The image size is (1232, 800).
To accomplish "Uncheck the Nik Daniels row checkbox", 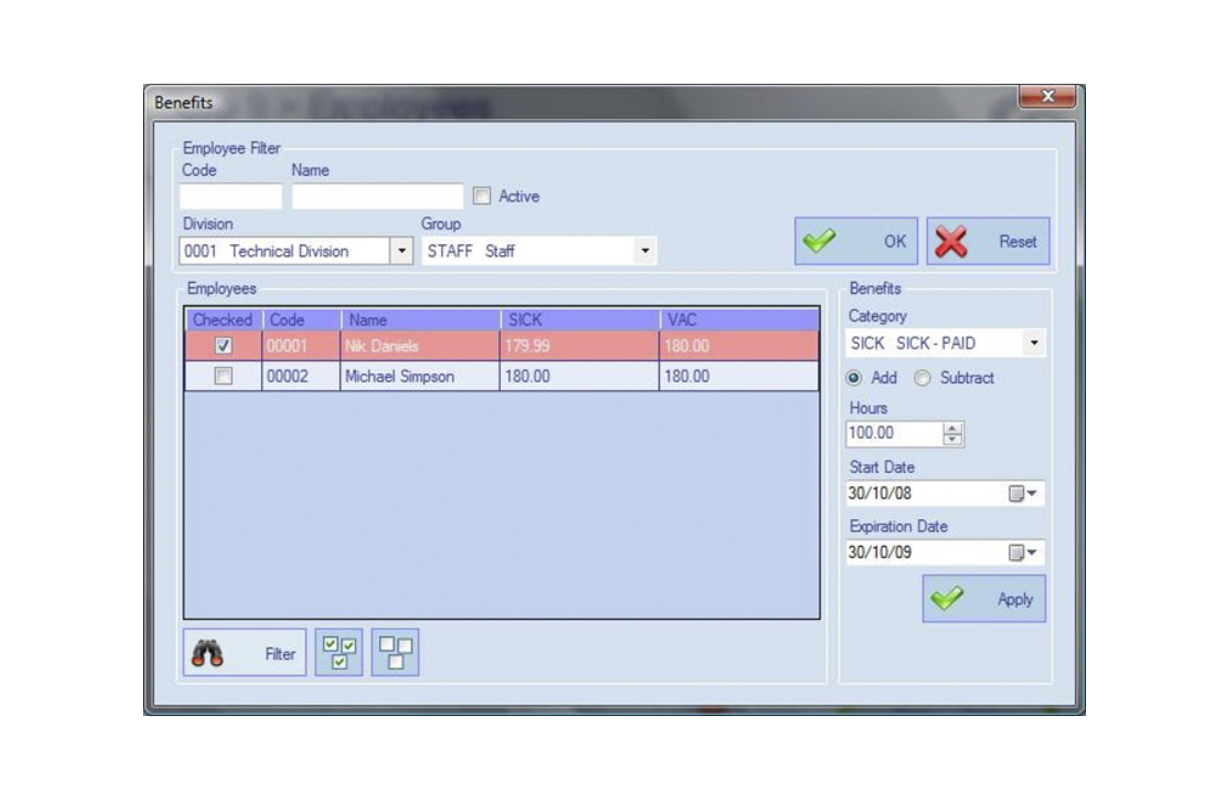I will pos(224,347).
